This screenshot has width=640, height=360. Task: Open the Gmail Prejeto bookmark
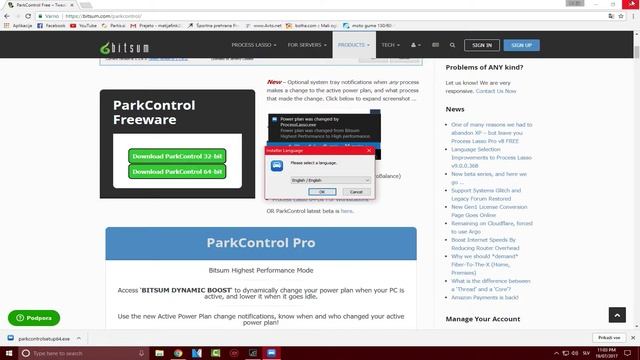click(x=156, y=25)
